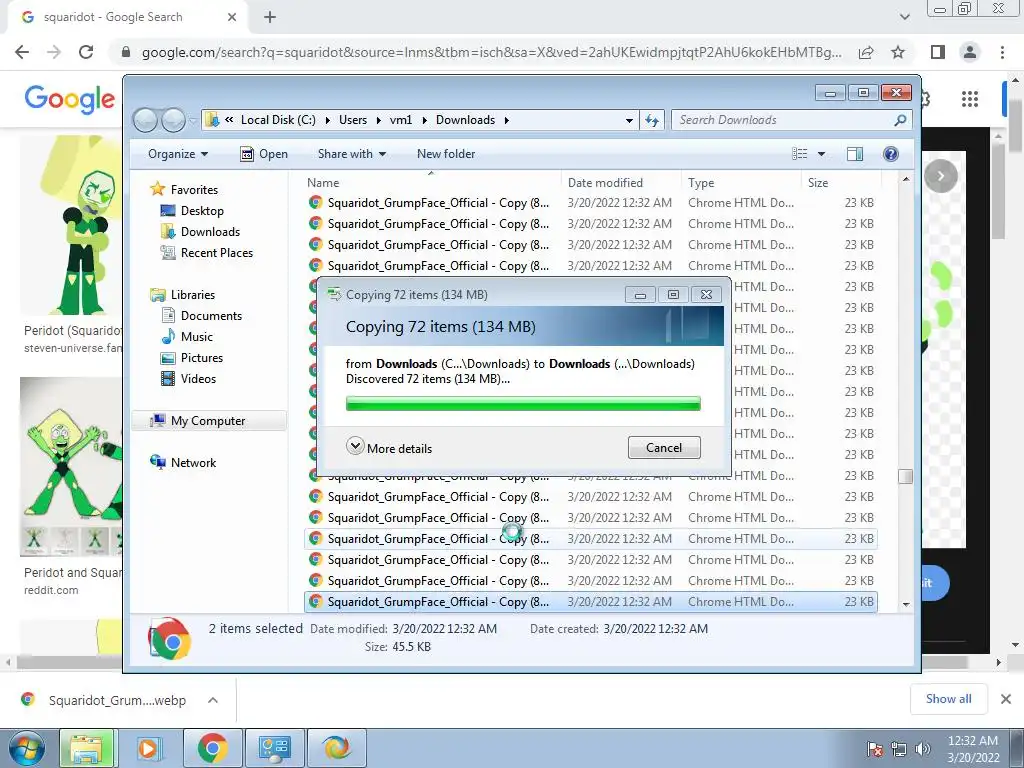Select the last highlighted Squaridot file row
This screenshot has height=768, width=1024.
point(590,601)
